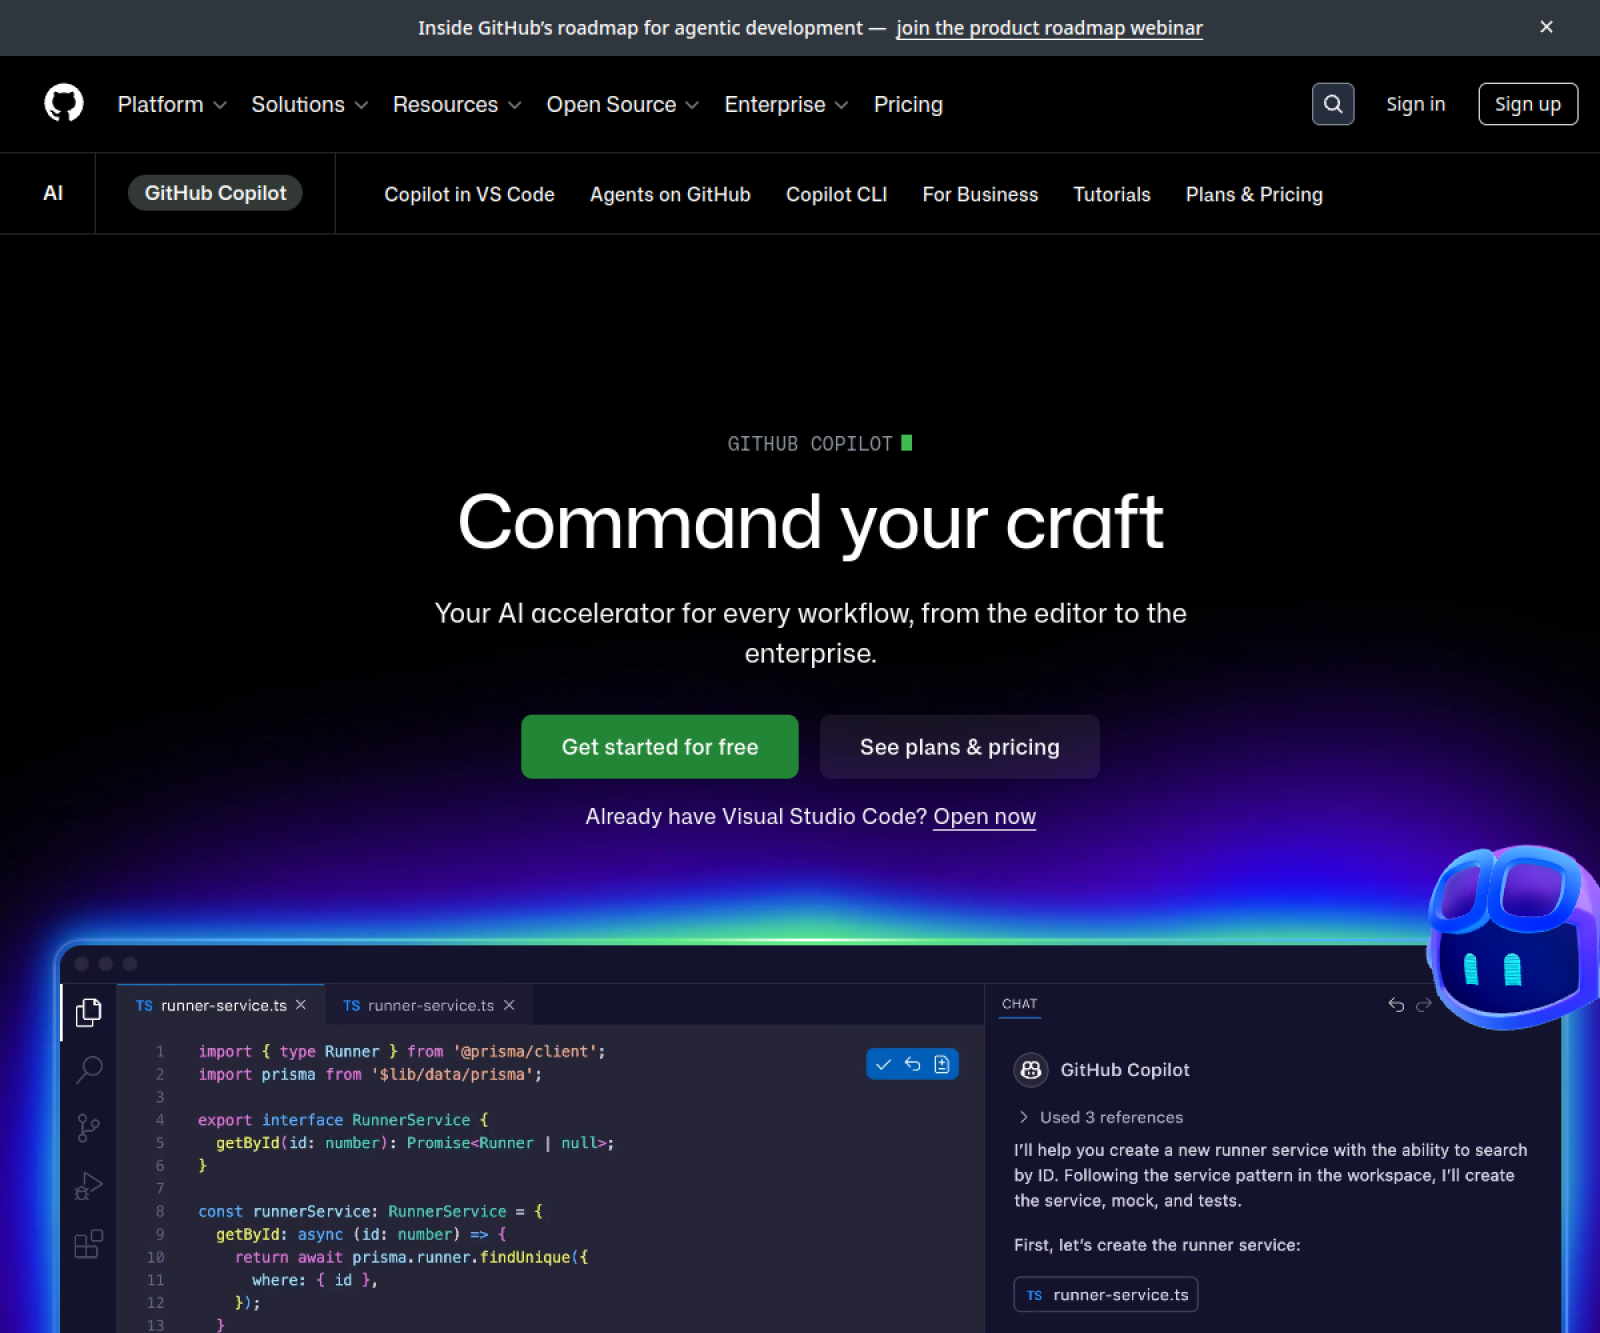
Task: Expand the Platform dropdown menu
Action: click(172, 104)
